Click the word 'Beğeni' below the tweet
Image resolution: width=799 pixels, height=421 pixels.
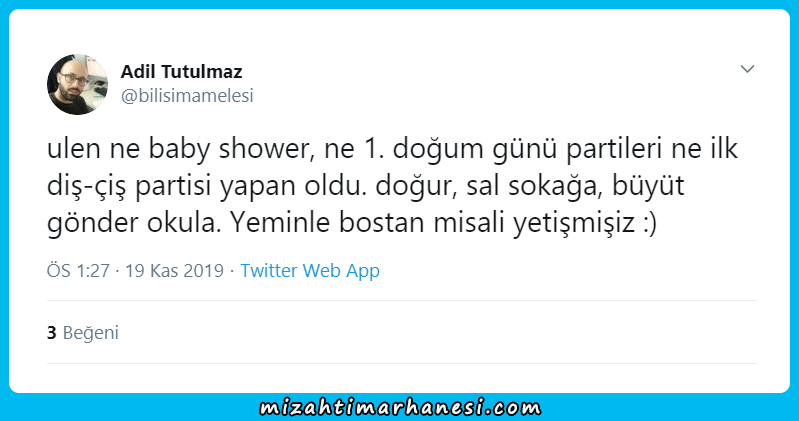[91, 333]
